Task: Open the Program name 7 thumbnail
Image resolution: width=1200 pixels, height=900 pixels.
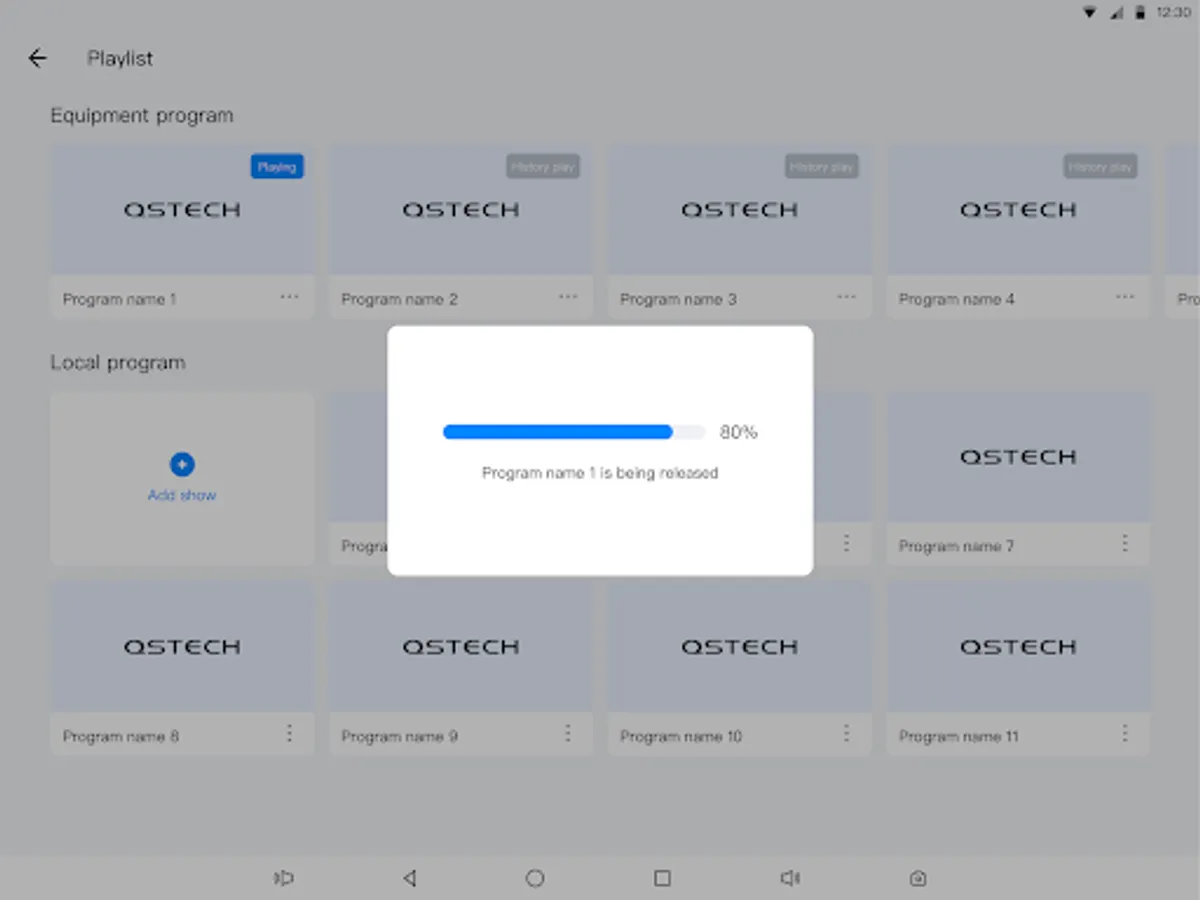Action: [x=1018, y=457]
